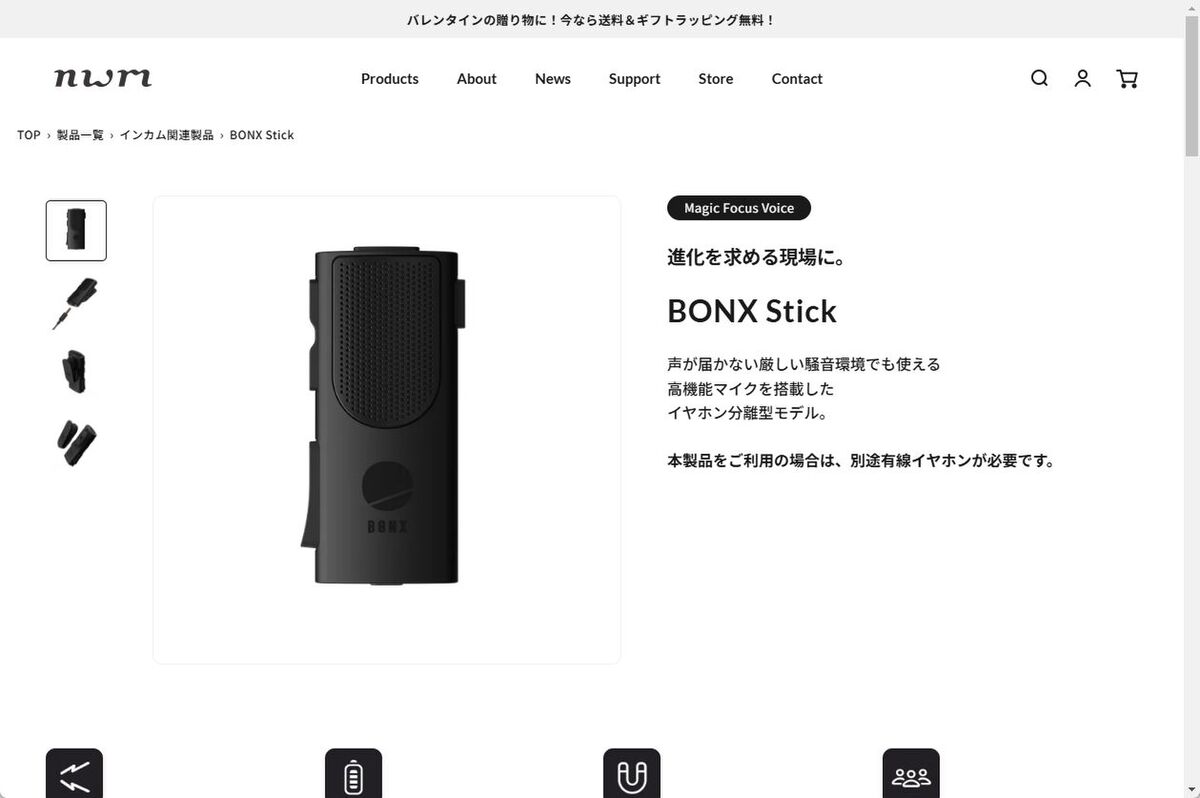Click the lightning bolt feature icon
Viewport: 1200px width, 798px height.
[74, 773]
